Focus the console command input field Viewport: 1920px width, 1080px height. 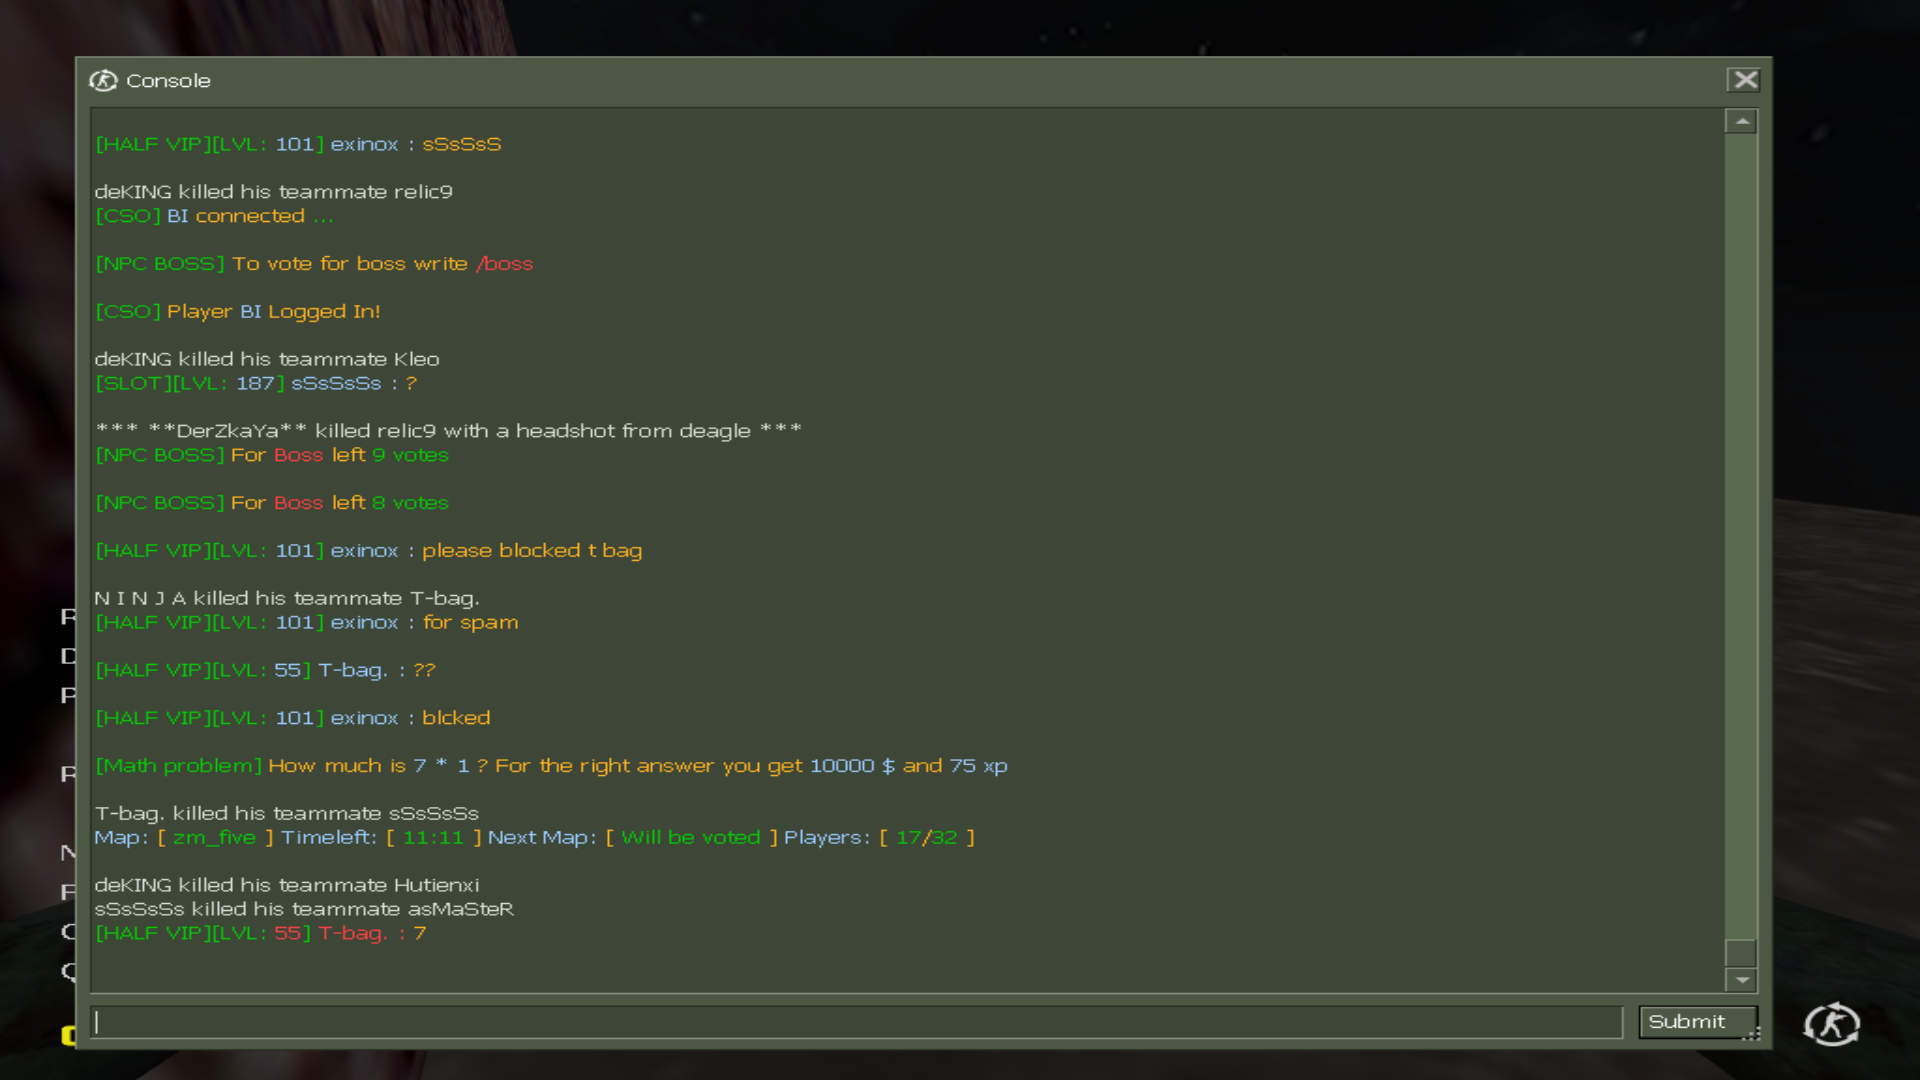click(855, 1022)
